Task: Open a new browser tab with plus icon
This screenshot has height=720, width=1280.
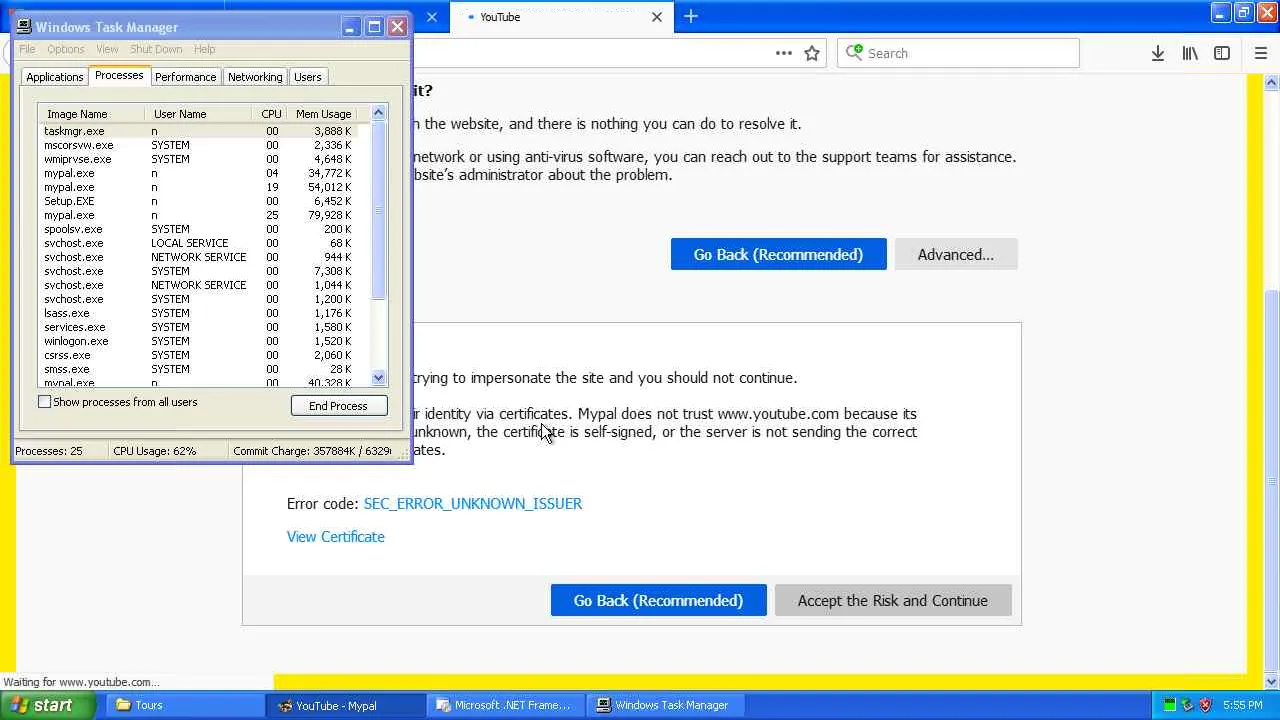Action: coord(691,16)
